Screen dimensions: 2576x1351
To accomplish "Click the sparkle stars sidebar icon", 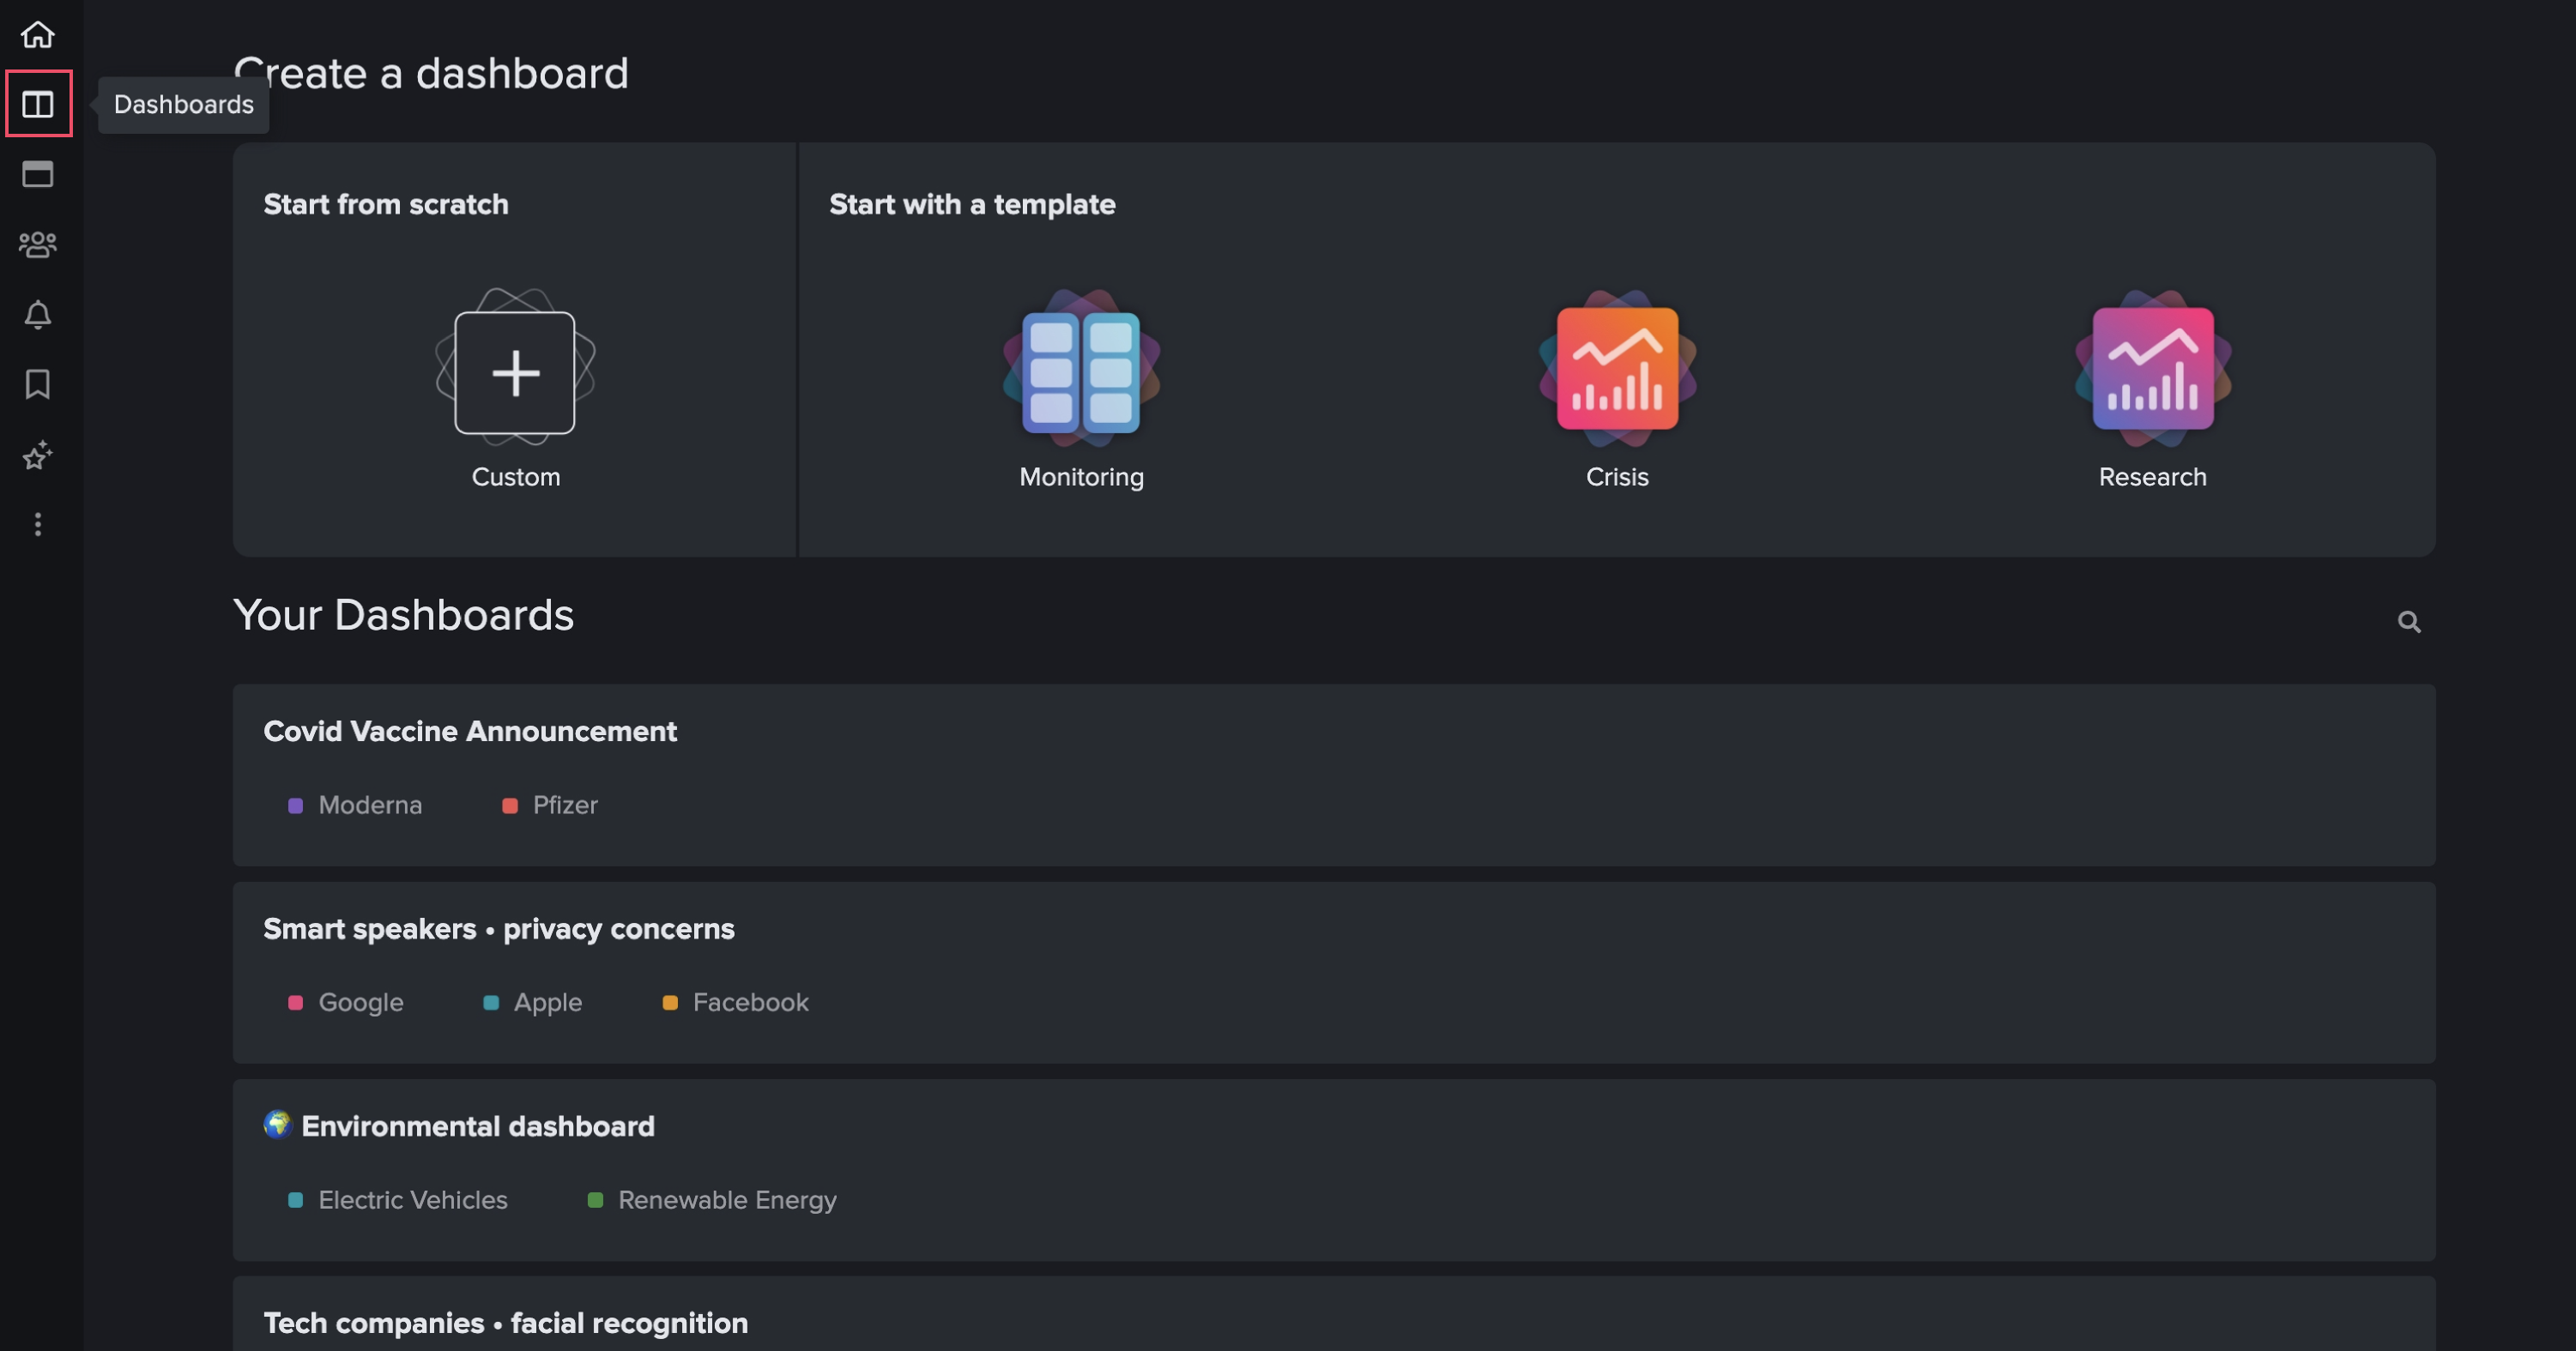I will [x=38, y=455].
